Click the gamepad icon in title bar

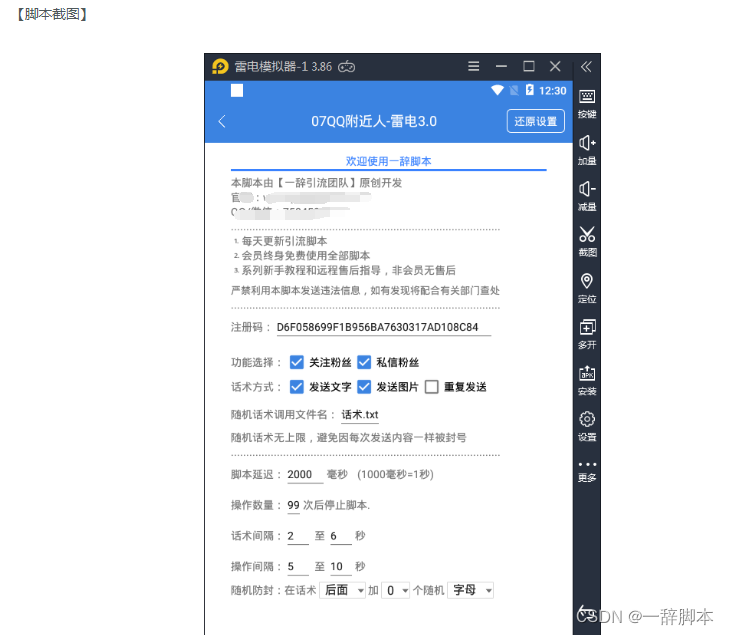tap(346, 67)
